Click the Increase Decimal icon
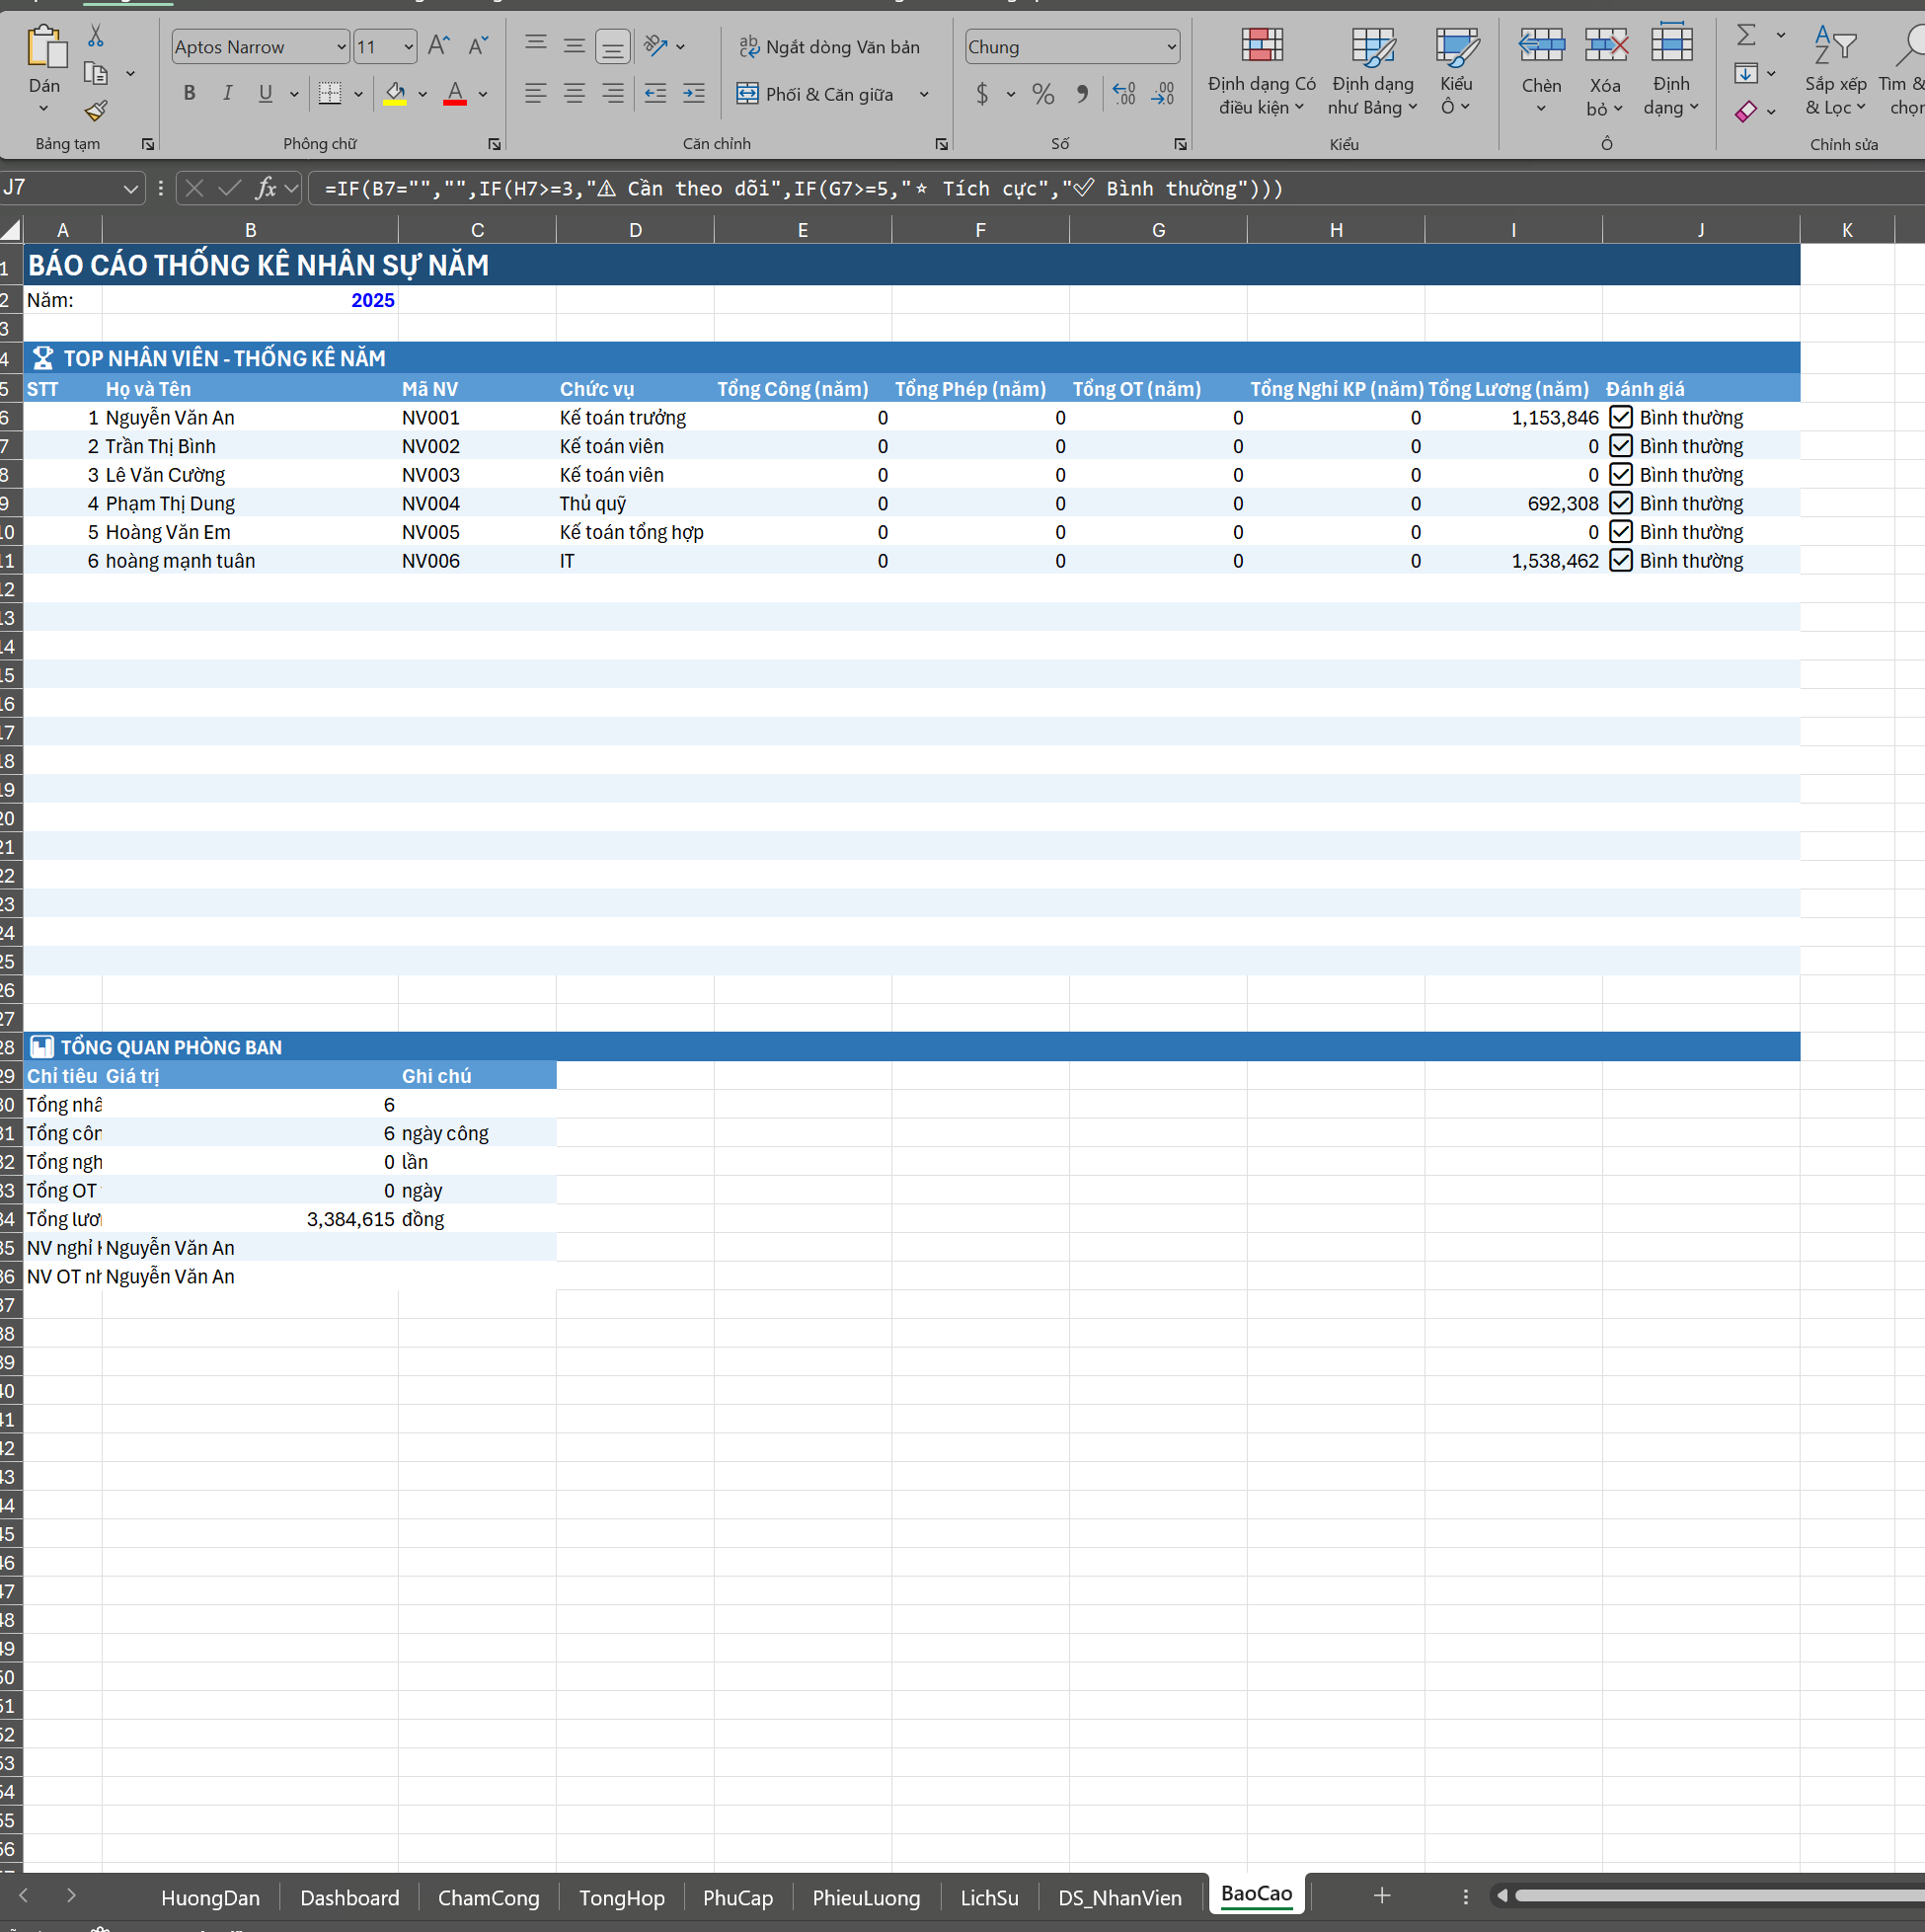Image resolution: width=1925 pixels, height=1932 pixels. [1124, 94]
